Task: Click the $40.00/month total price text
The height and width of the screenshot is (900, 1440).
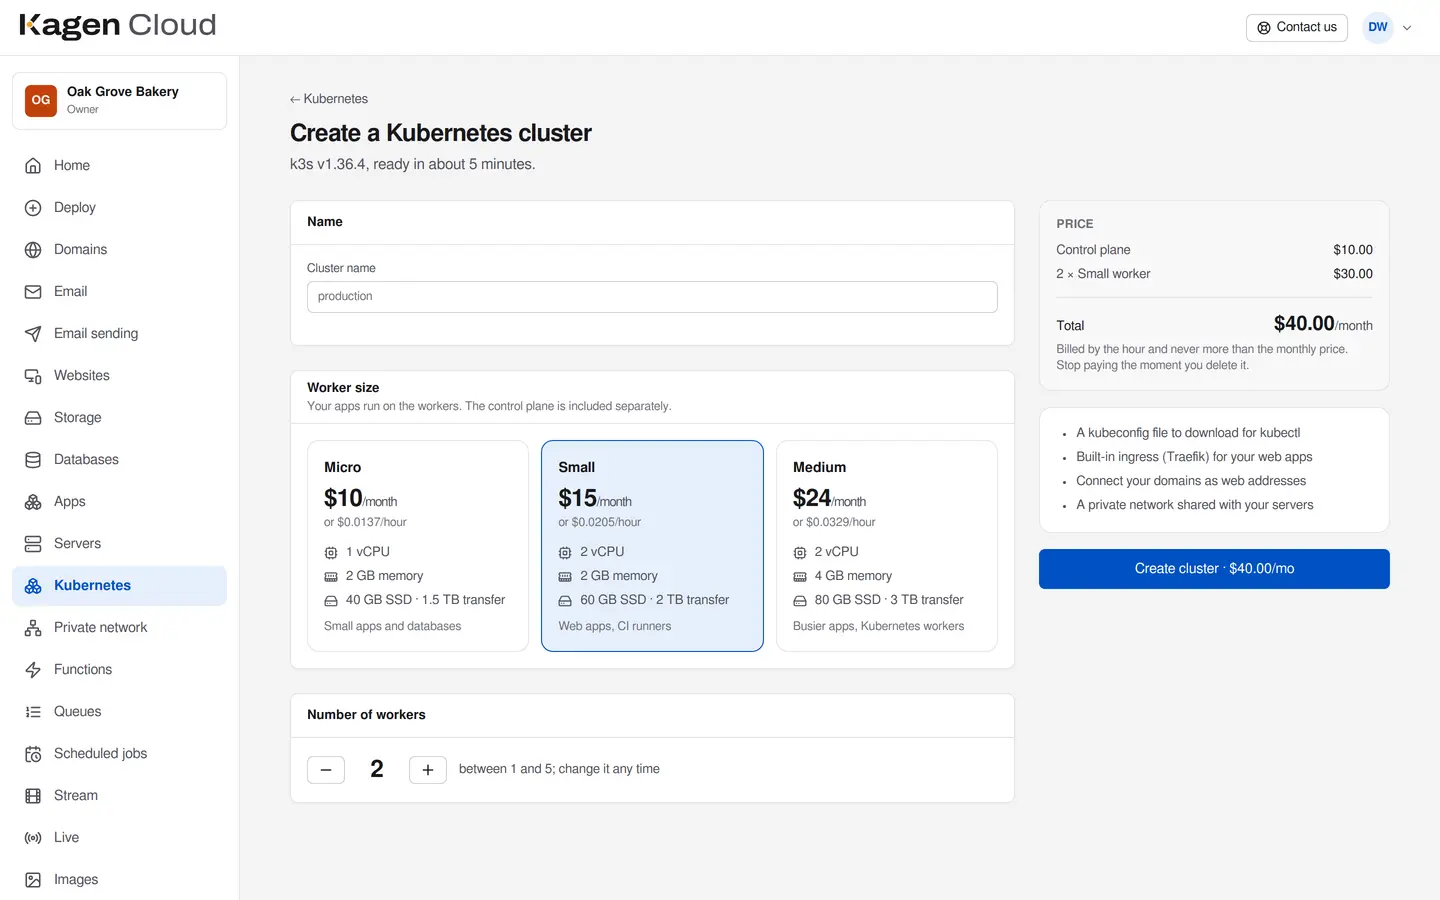Action: (1323, 324)
